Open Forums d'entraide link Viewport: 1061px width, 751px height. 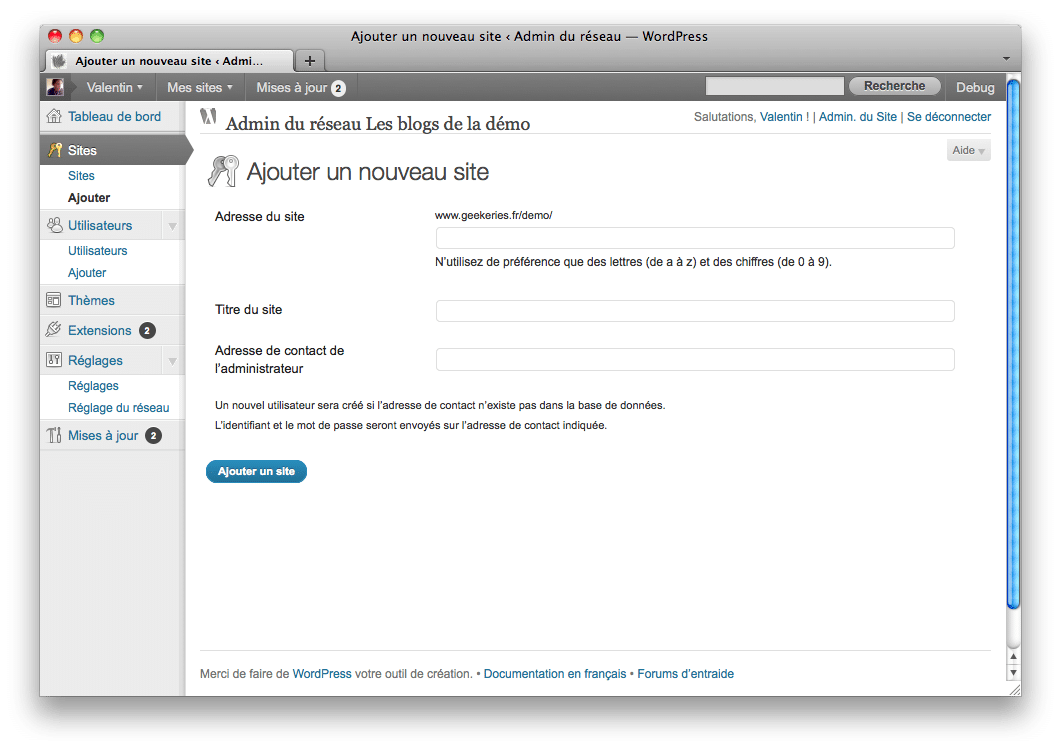coord(685,674)
